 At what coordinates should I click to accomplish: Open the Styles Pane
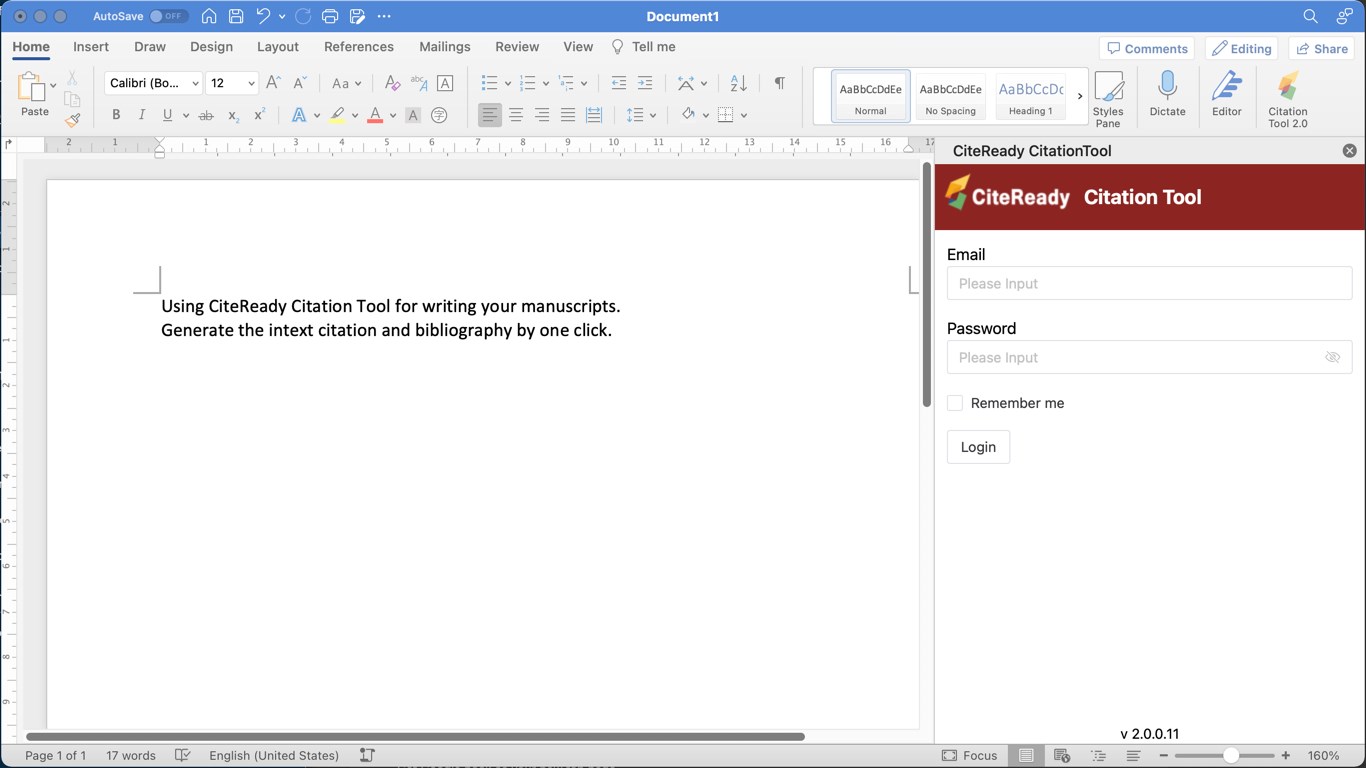(x=1108, y=99)
